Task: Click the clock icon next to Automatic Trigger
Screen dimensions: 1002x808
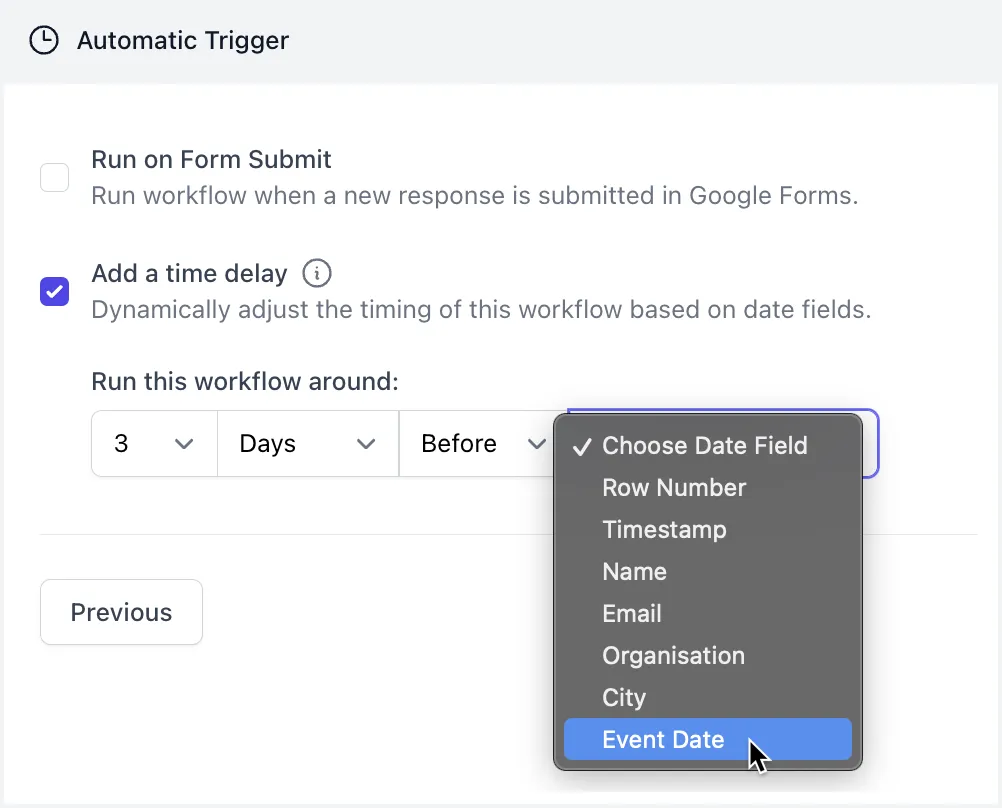Action: tap(44, 40)
